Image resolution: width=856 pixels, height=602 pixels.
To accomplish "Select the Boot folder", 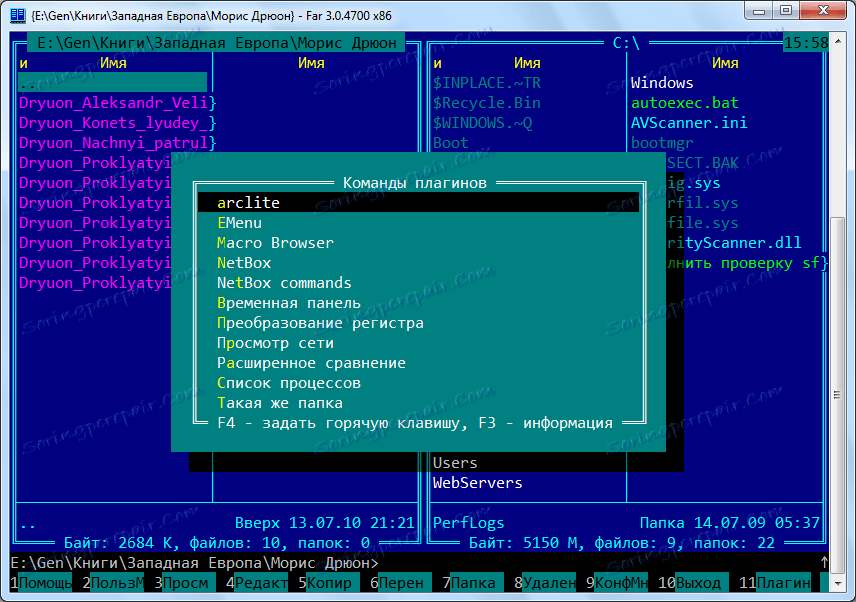I will coord(450,143).
